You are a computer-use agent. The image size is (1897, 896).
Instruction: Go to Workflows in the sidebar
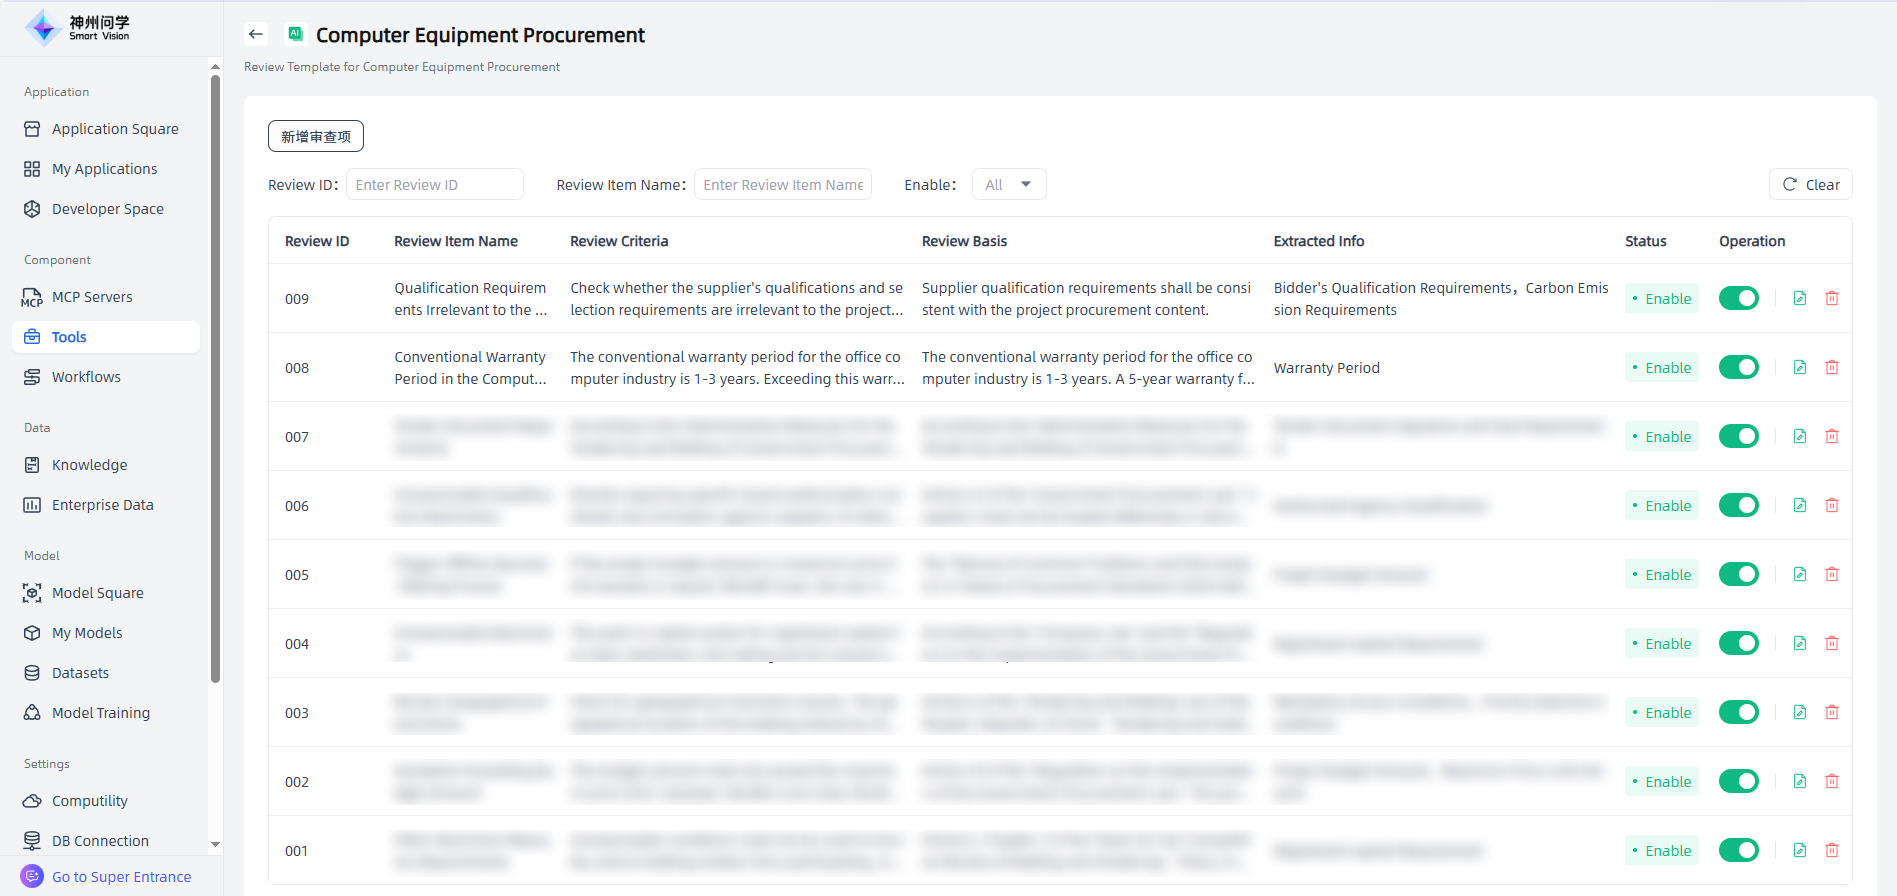click(x=86, y=377)
